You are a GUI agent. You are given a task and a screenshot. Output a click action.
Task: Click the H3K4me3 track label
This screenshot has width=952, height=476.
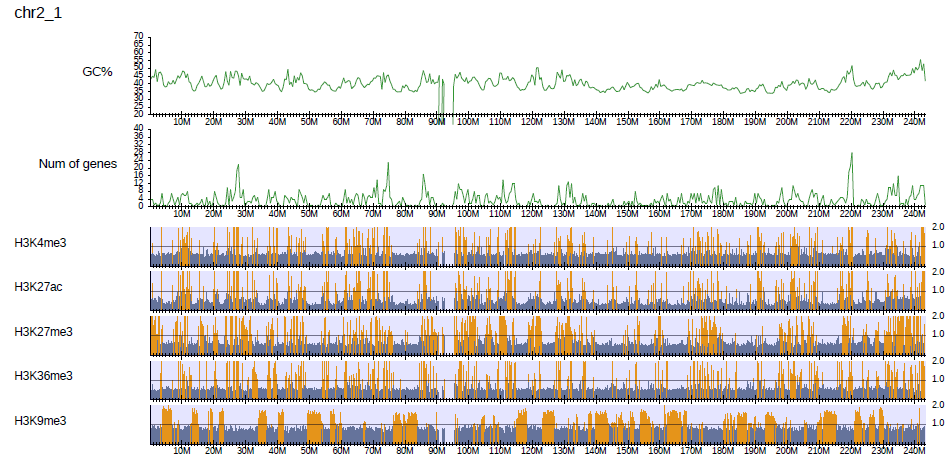click(x=40, y=243)
